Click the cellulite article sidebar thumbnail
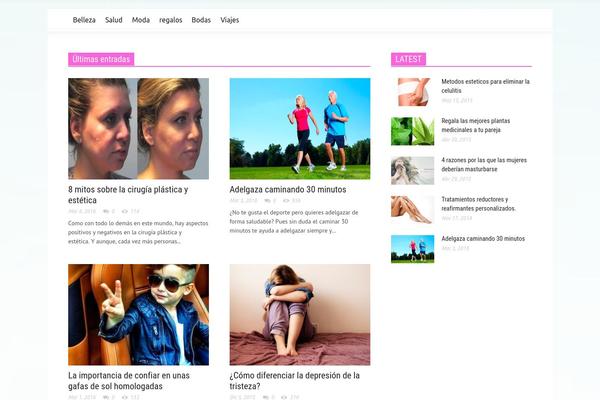Viewport: 600px width, 400px height. (412, 92)
